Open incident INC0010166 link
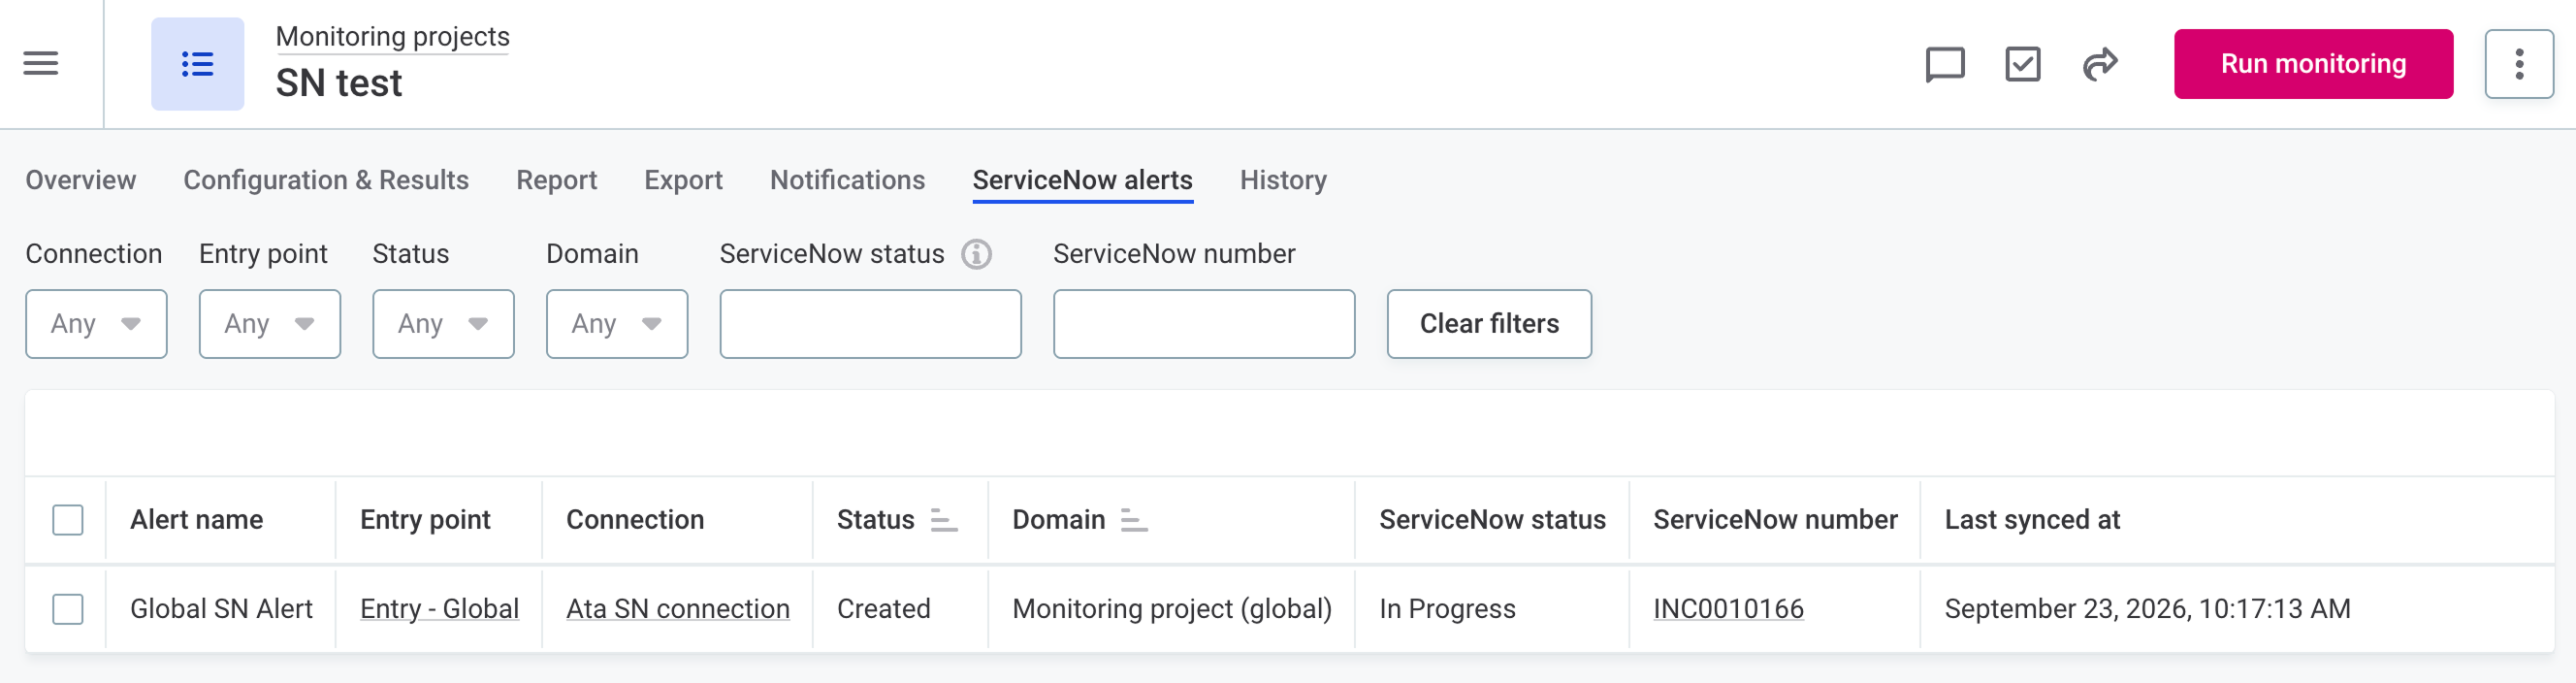This screenshot has height=683, width=2576. click(x=1728, y=609)
